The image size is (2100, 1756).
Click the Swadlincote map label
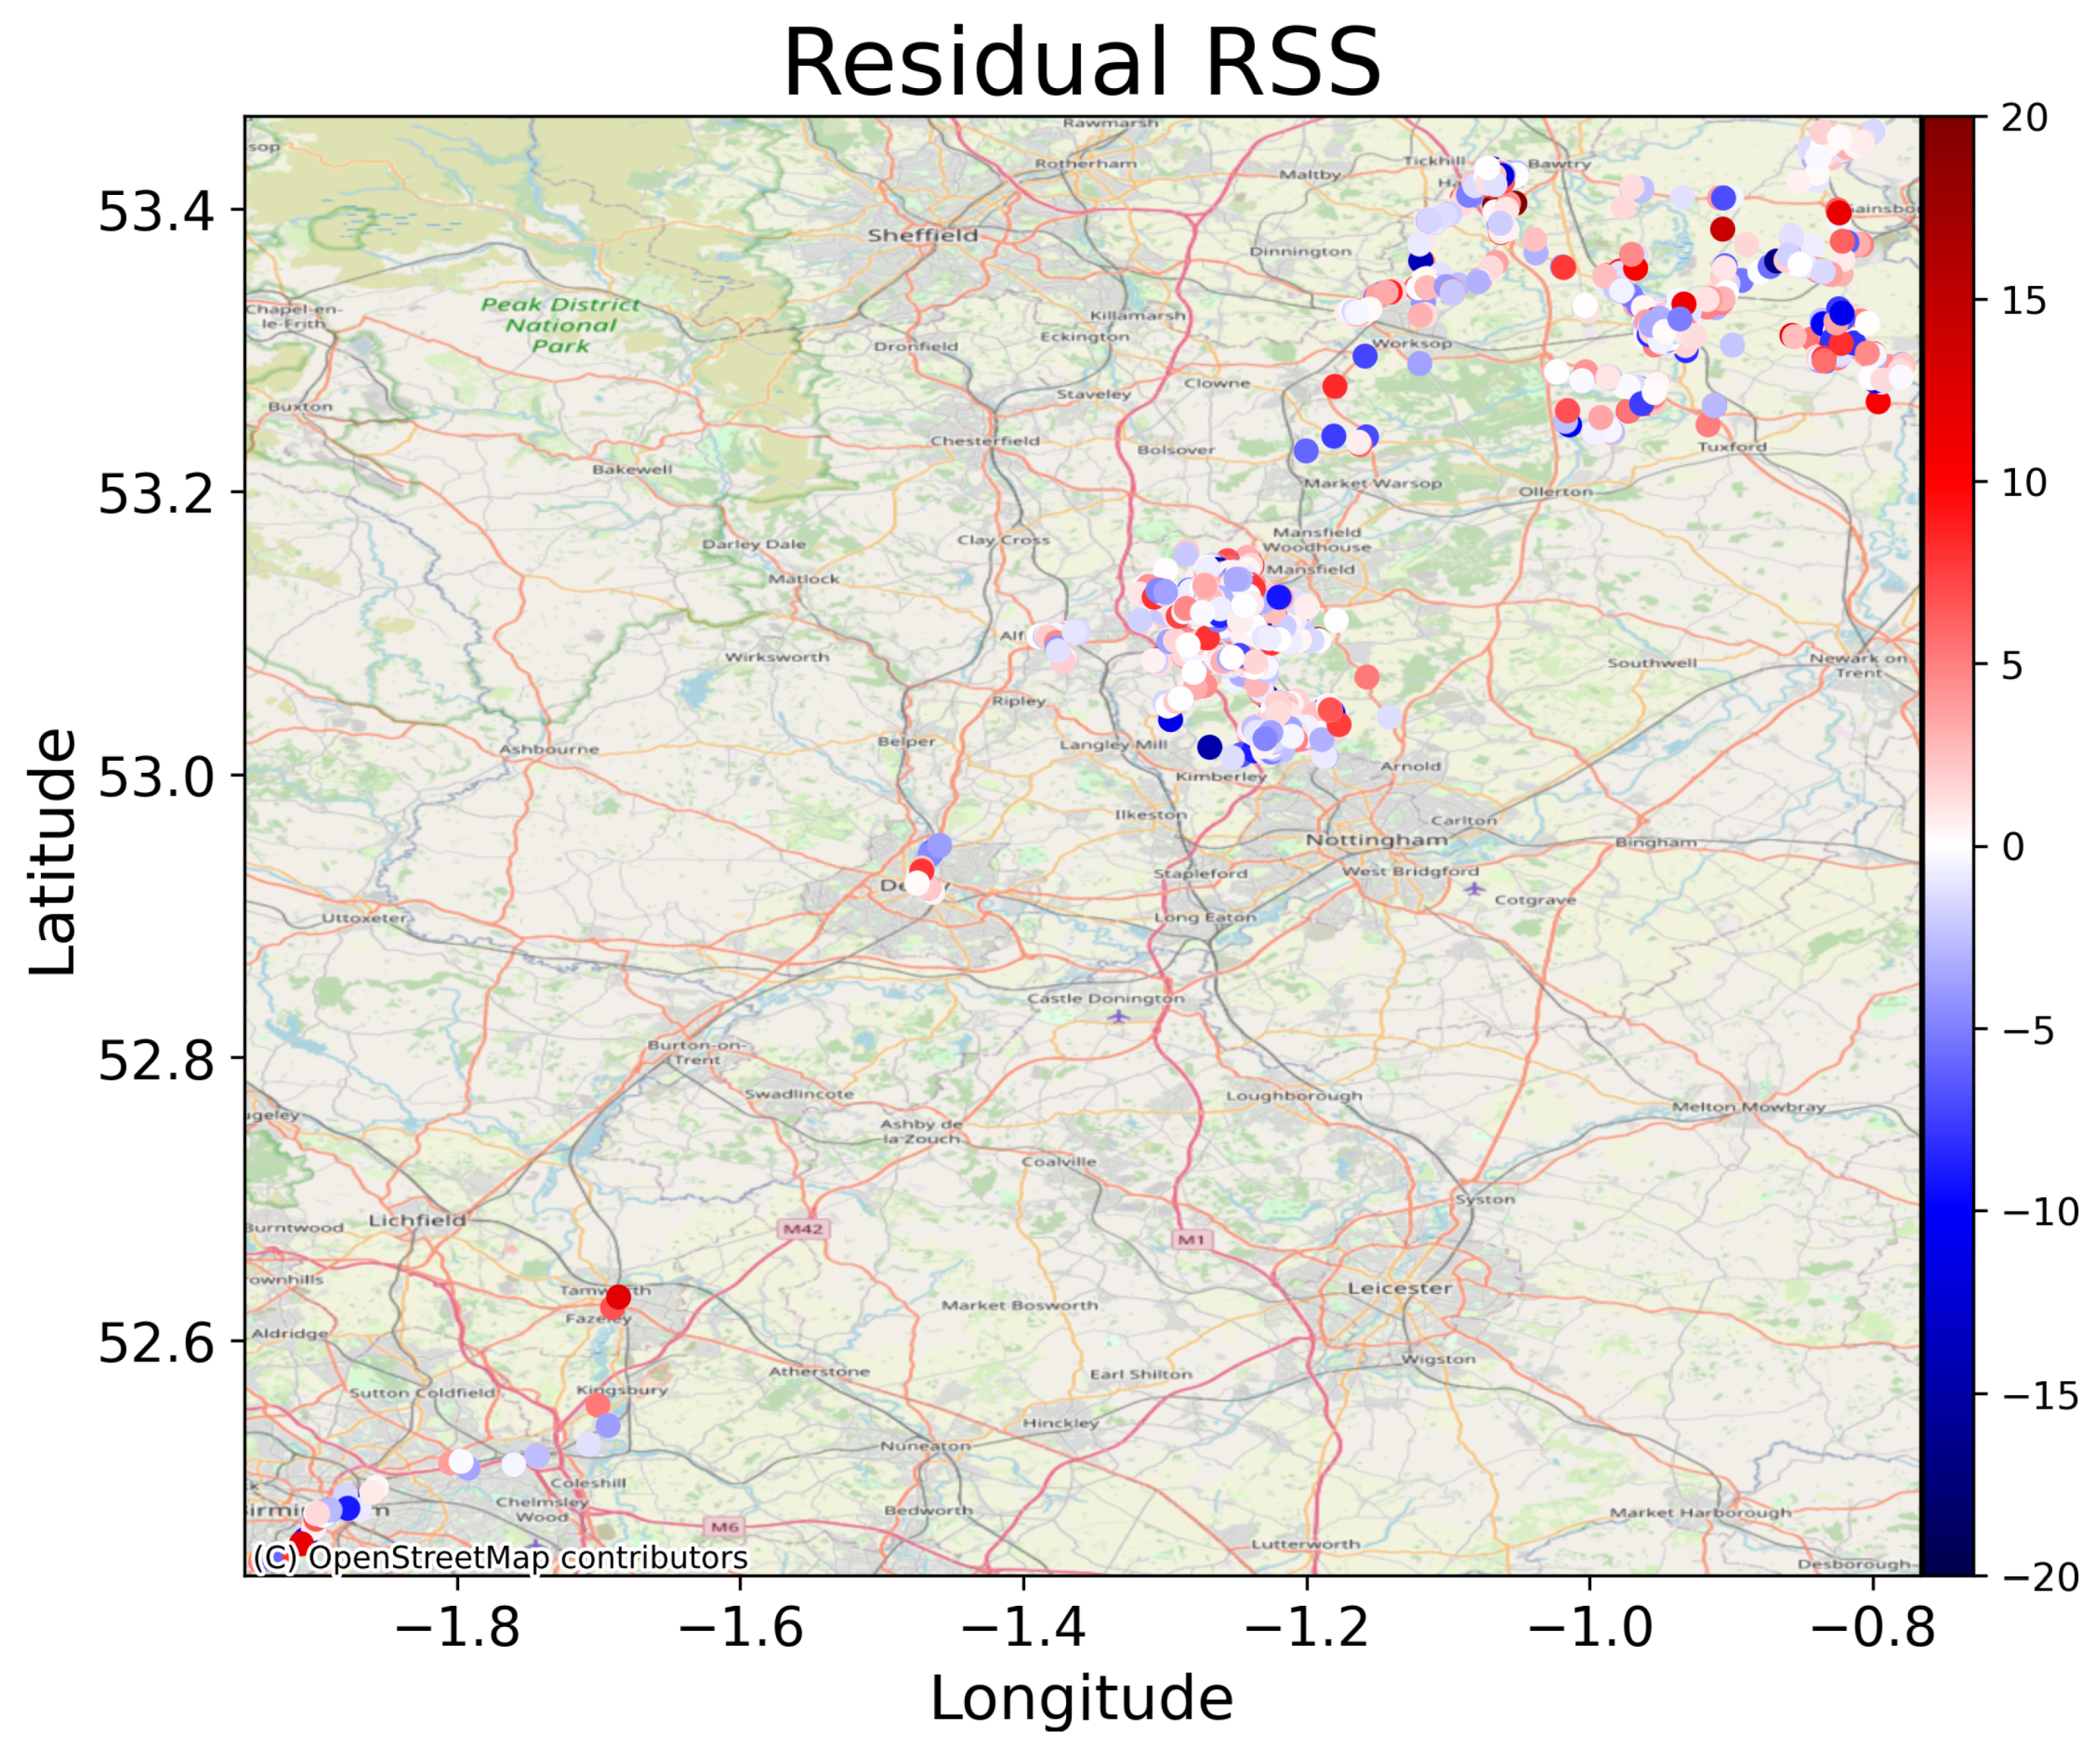(x=799, y=1094)
